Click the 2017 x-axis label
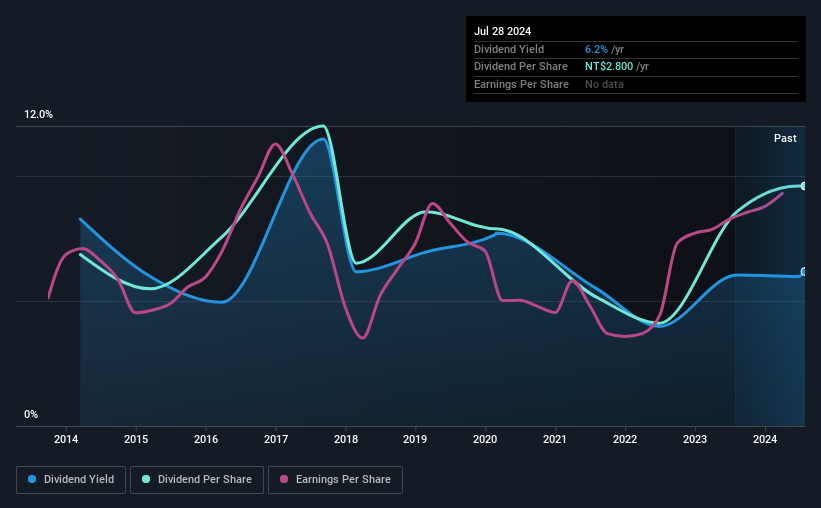 (276, 439)
